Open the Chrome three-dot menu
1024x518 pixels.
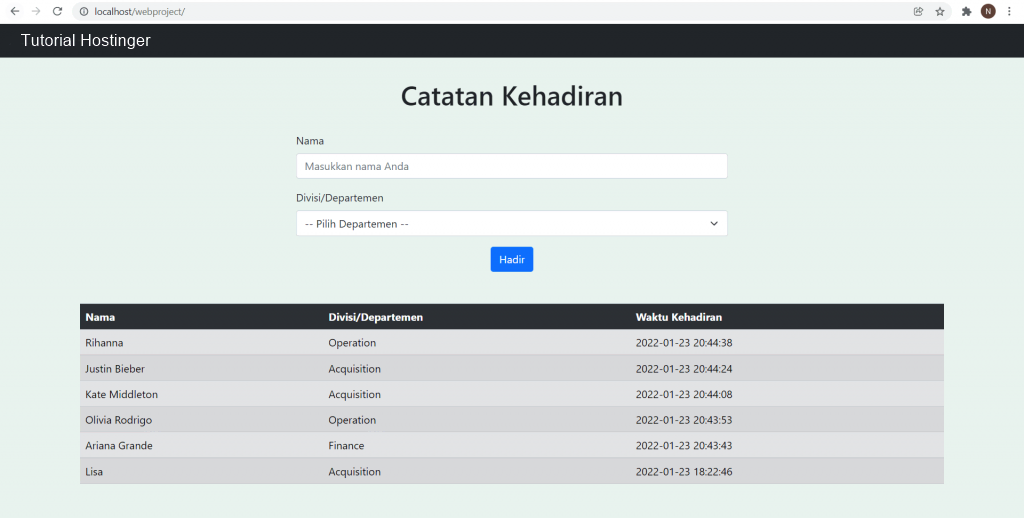pos(1009,11)
